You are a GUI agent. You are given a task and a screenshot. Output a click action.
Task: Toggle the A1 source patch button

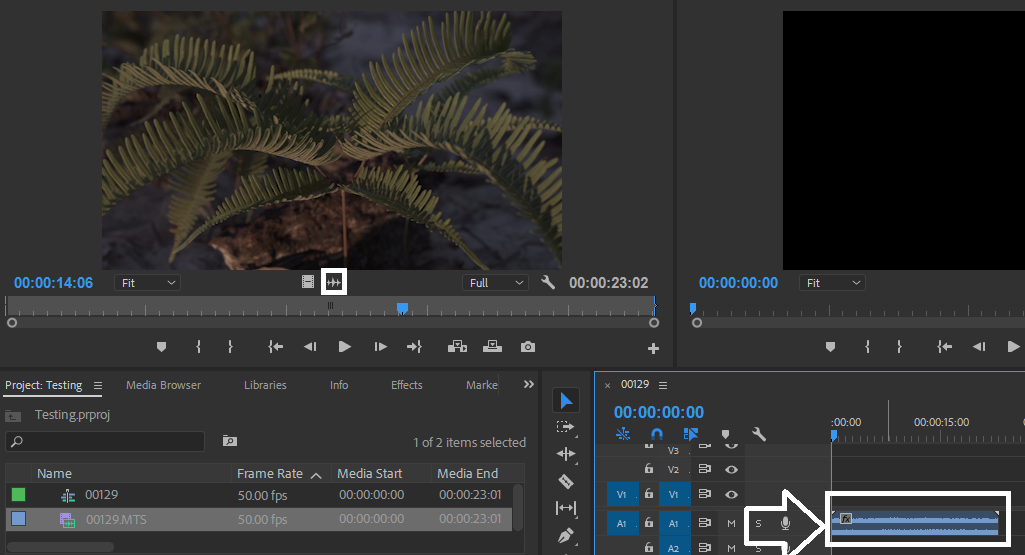pos(622,523)
